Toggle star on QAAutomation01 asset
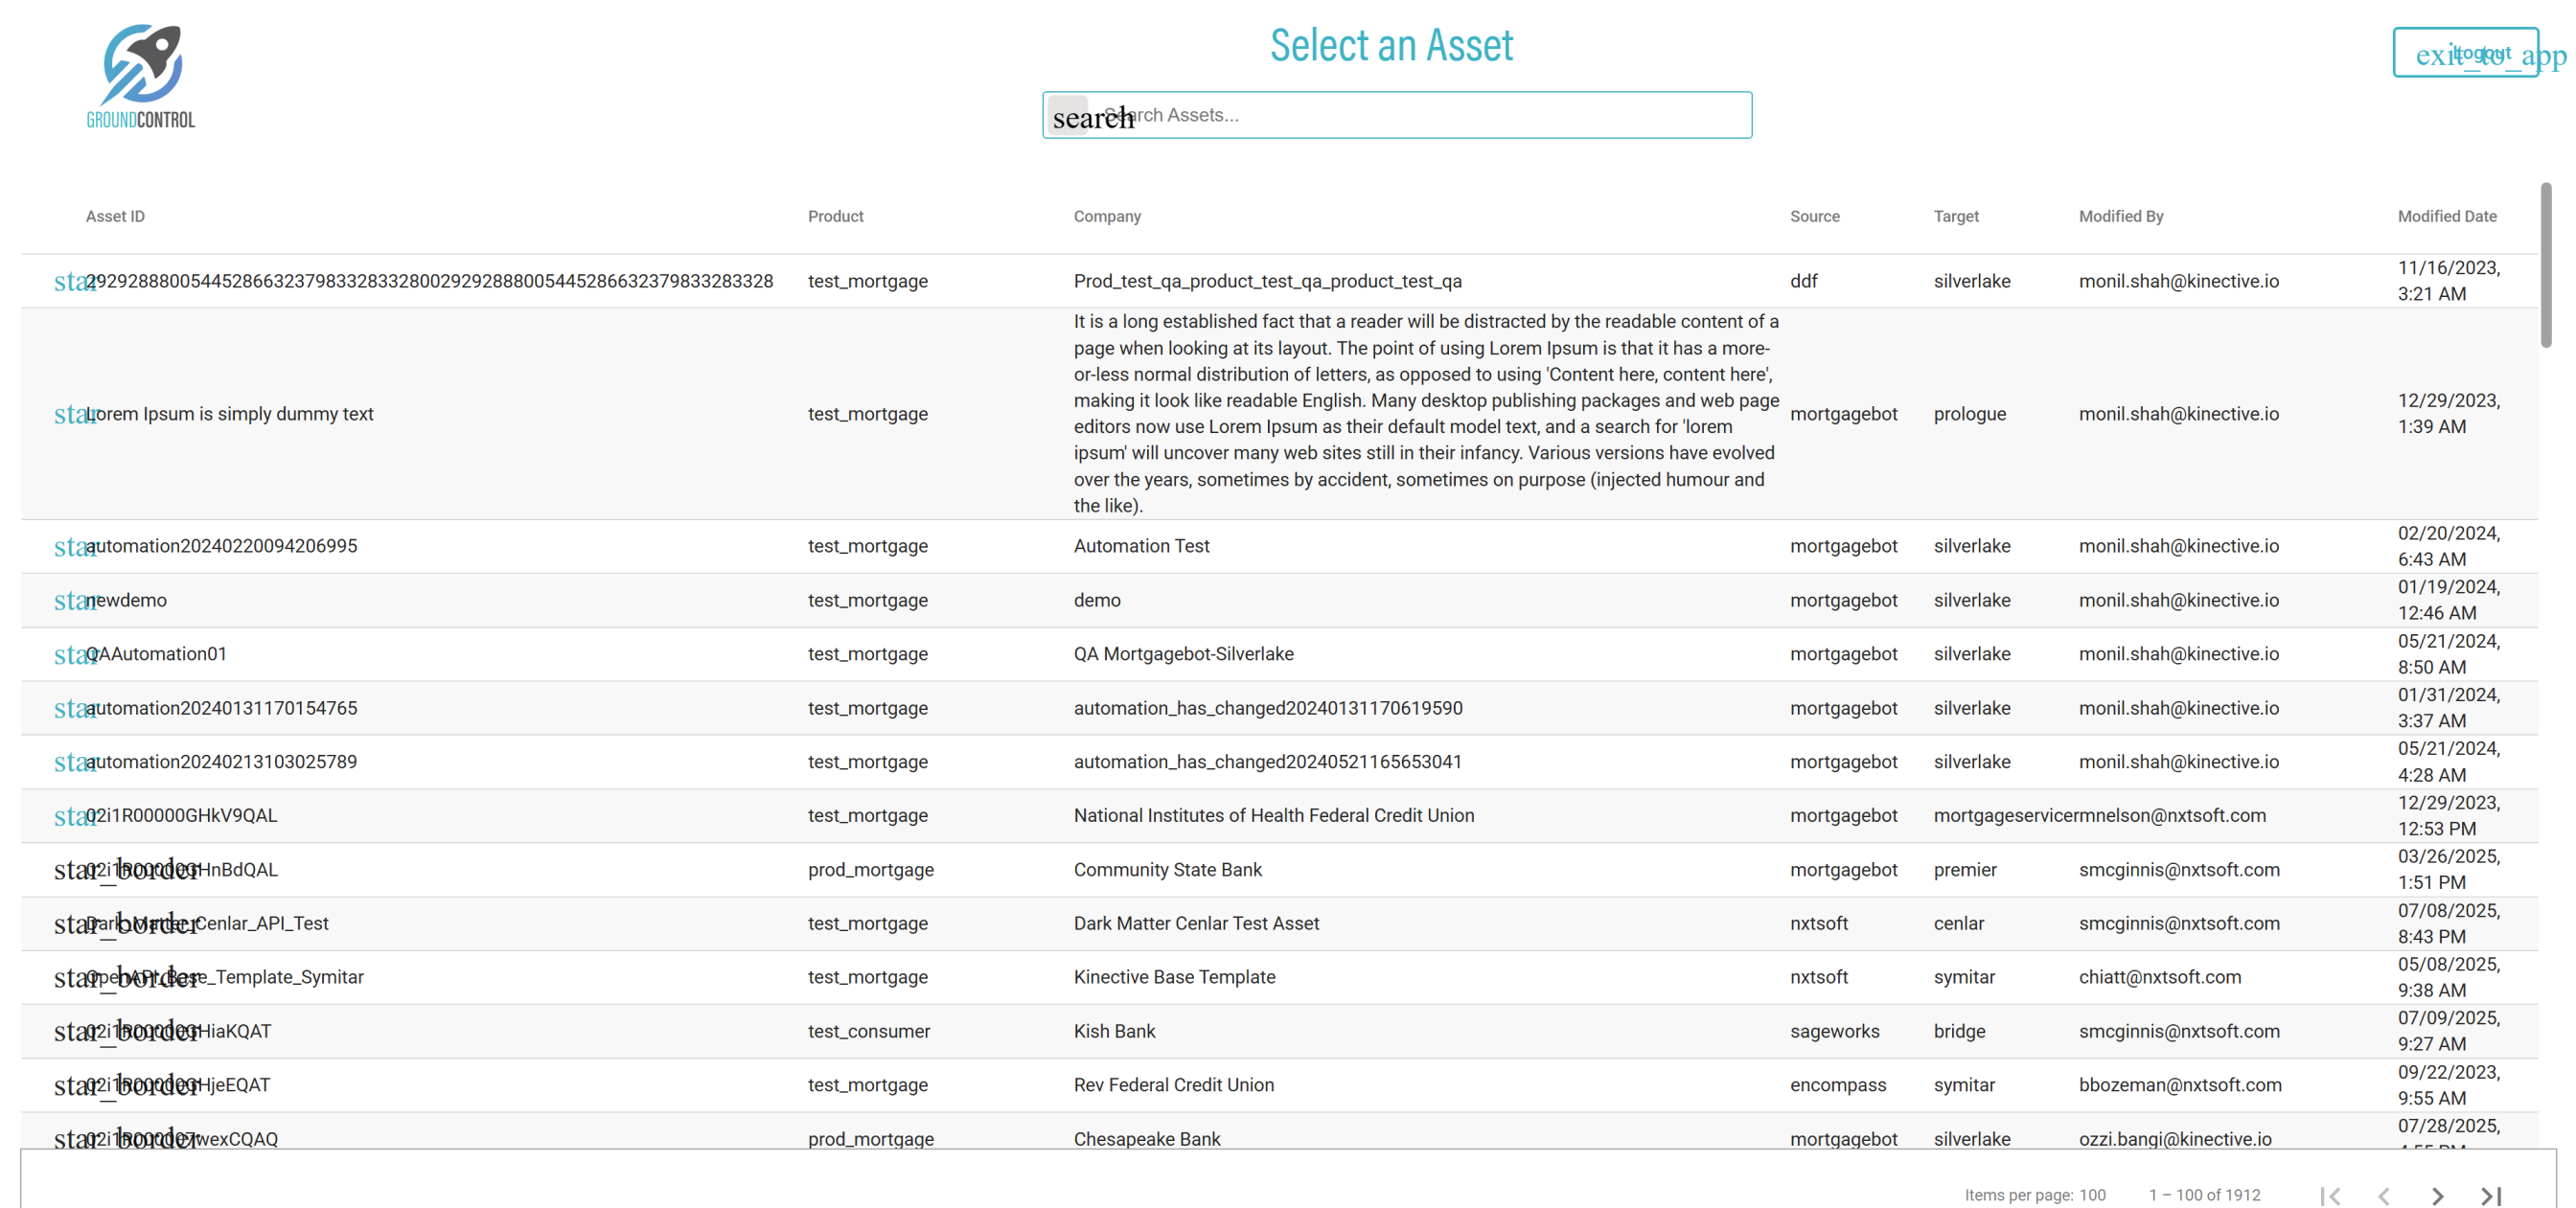 coord(68,655)
